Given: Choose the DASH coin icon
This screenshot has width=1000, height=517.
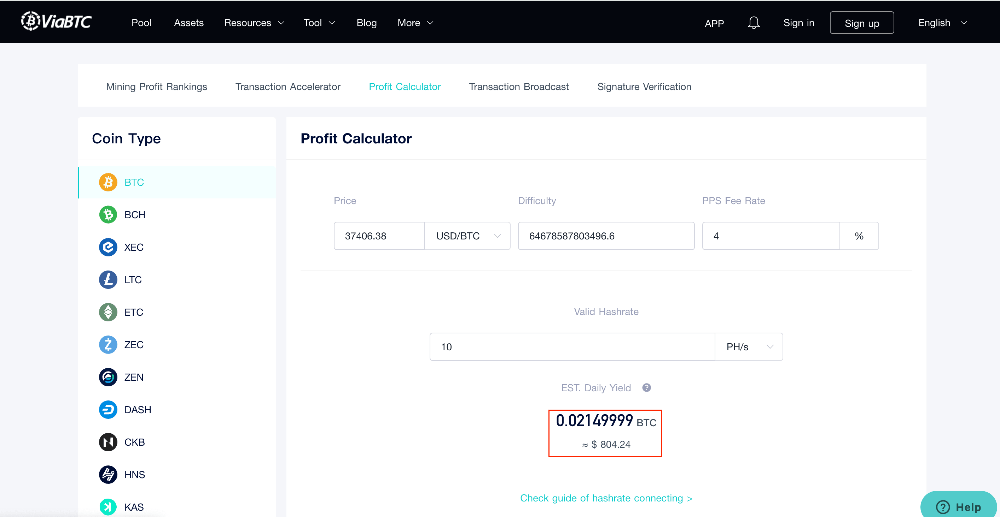Looking at the screenshot, I should click(x=108, y=410).
